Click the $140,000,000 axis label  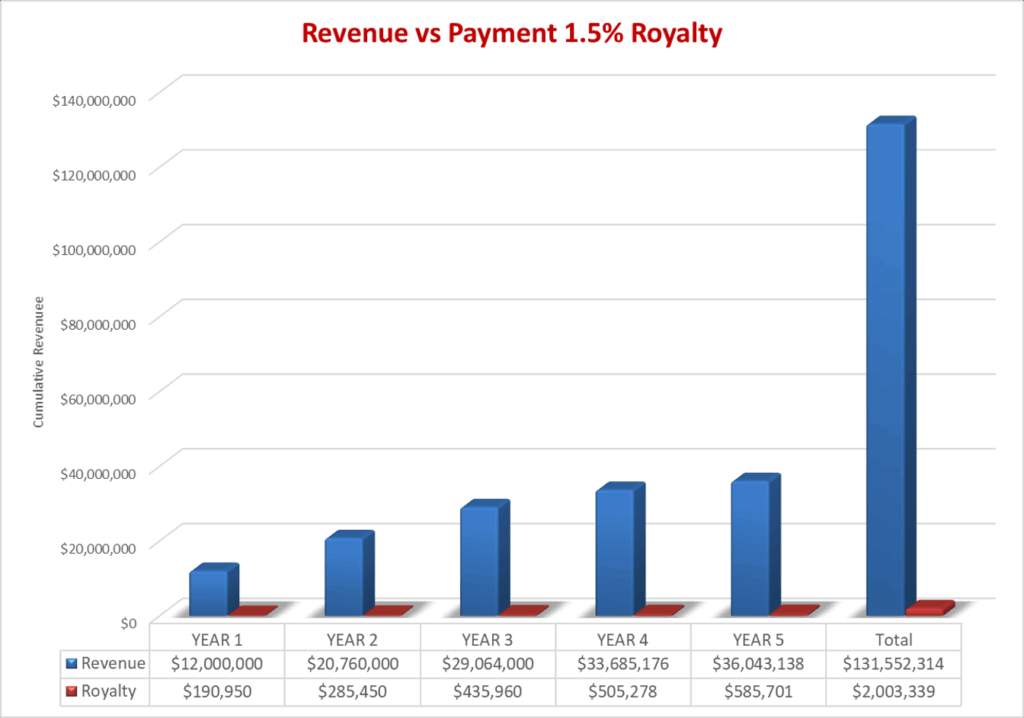[x=98, y=99]
